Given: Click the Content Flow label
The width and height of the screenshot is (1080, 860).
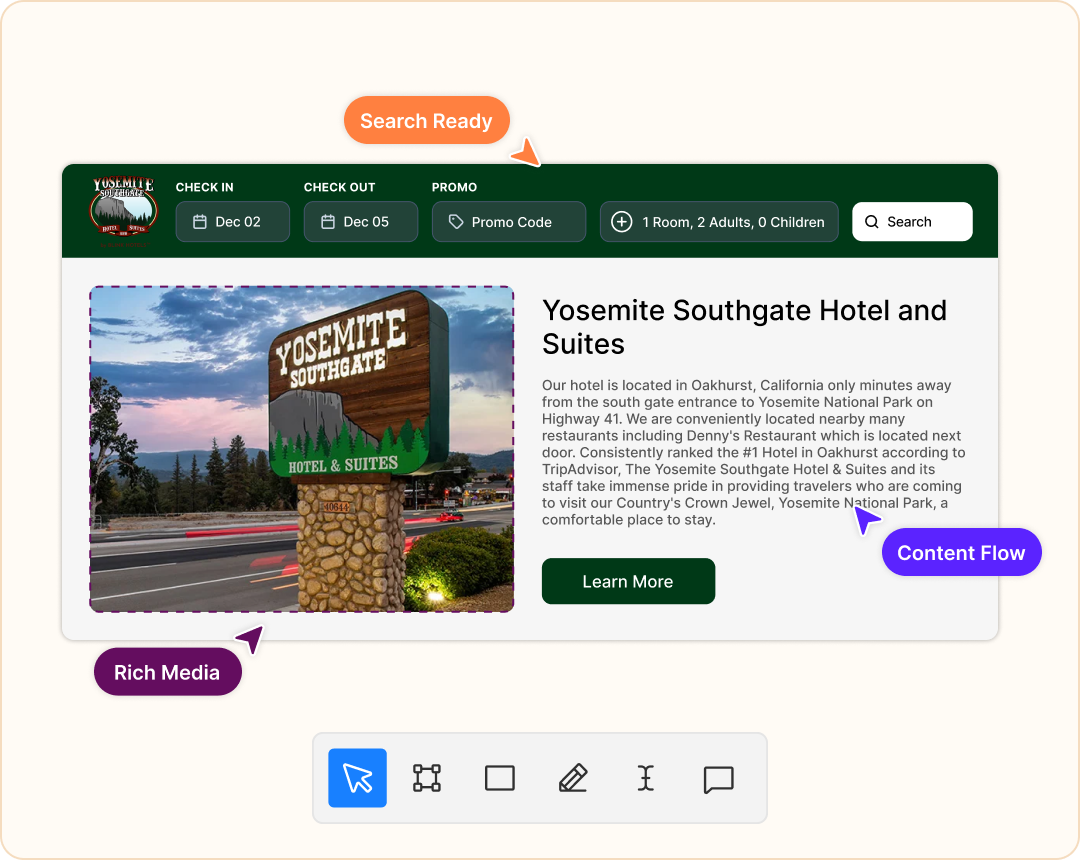Looking at the screenshot, I should pos(962,552).
